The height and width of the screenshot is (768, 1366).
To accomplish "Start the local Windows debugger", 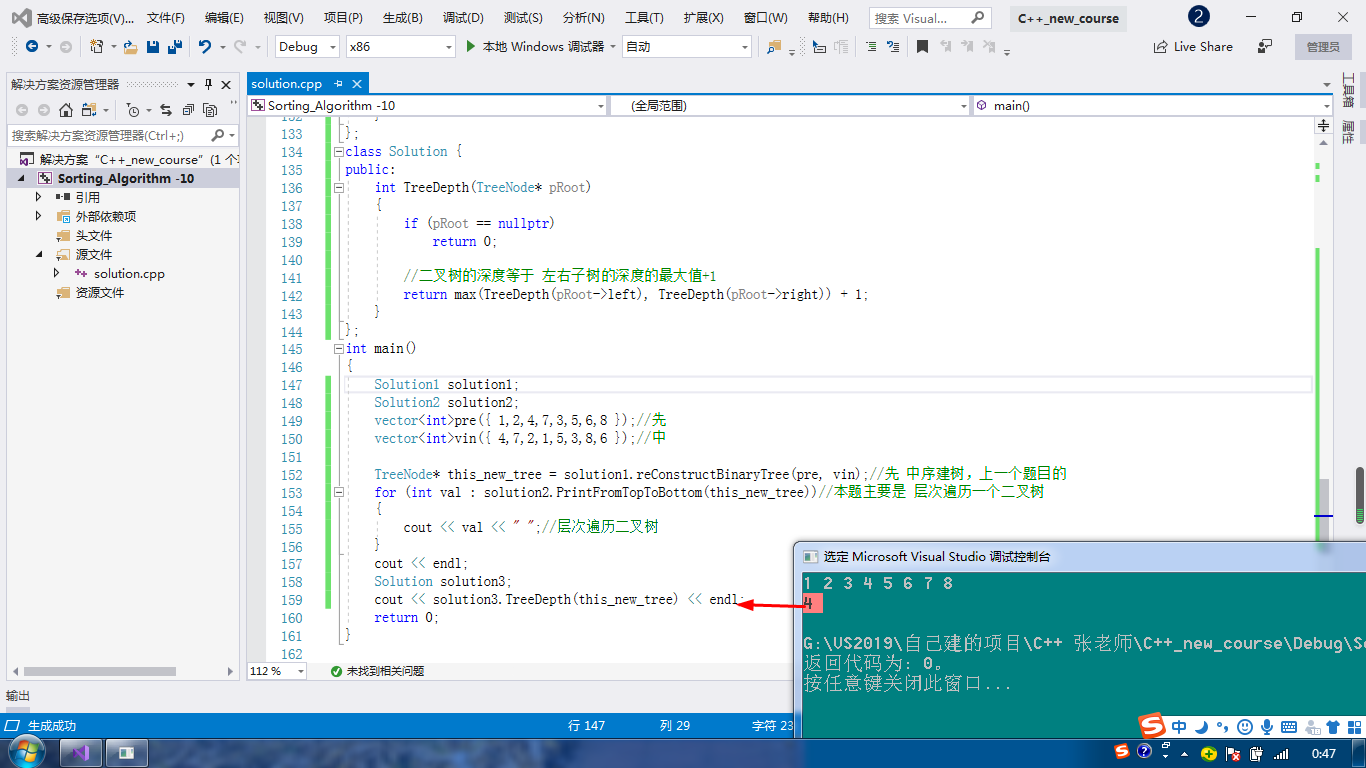I will [x=535, y=47].
